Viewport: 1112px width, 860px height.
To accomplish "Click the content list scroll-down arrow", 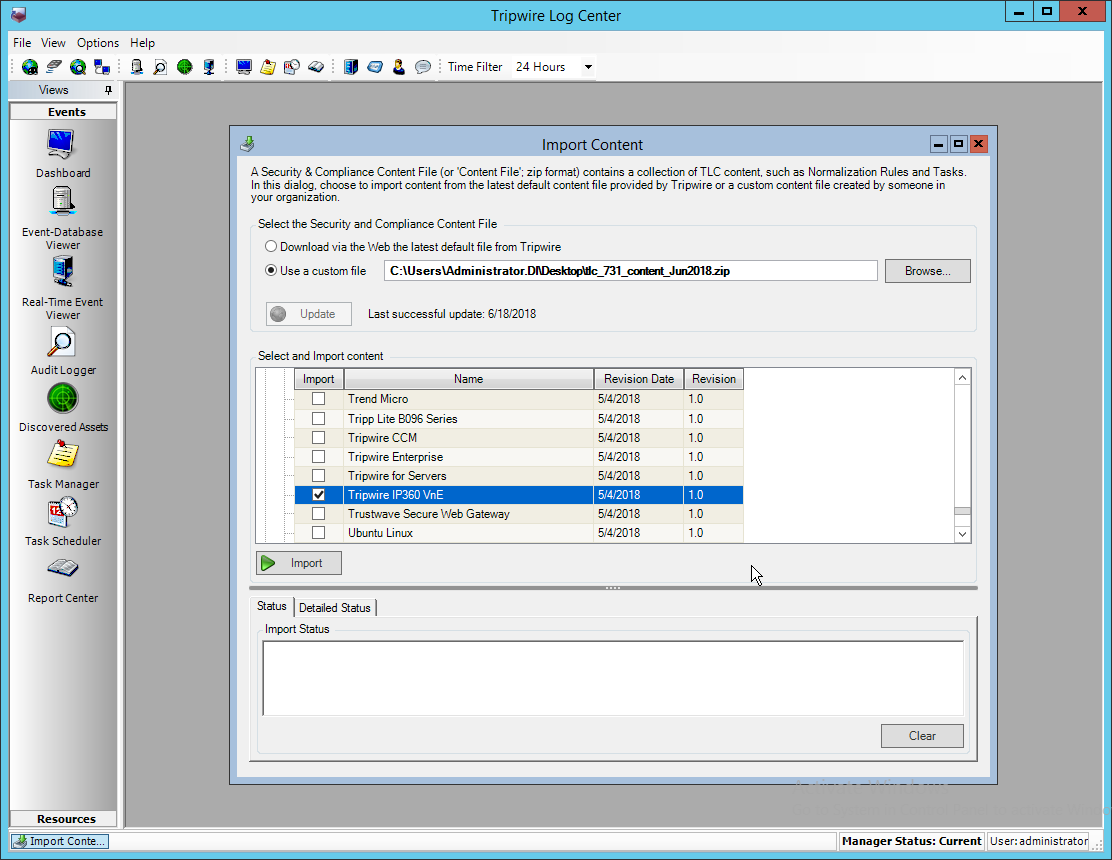I will [962, 534].
